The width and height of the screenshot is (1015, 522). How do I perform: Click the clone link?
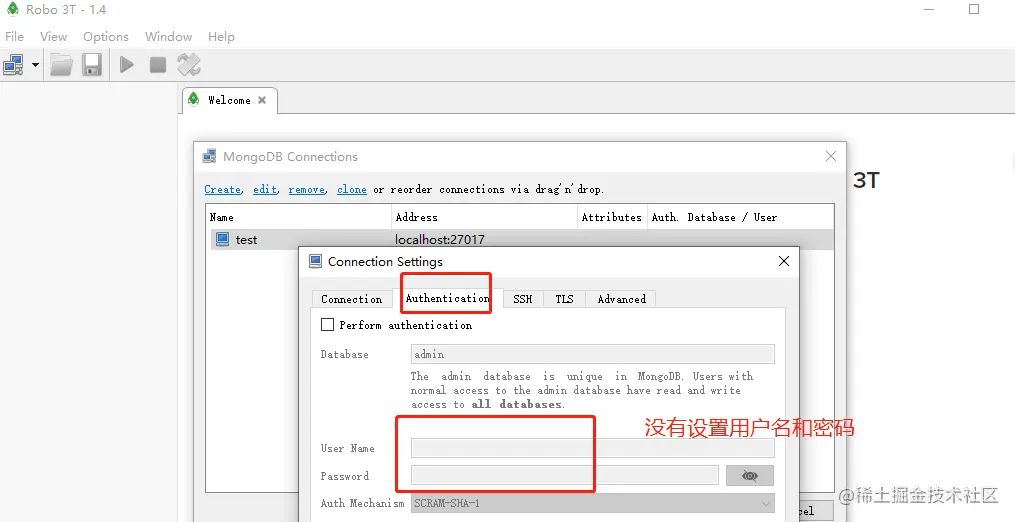(x=351, y=189)
